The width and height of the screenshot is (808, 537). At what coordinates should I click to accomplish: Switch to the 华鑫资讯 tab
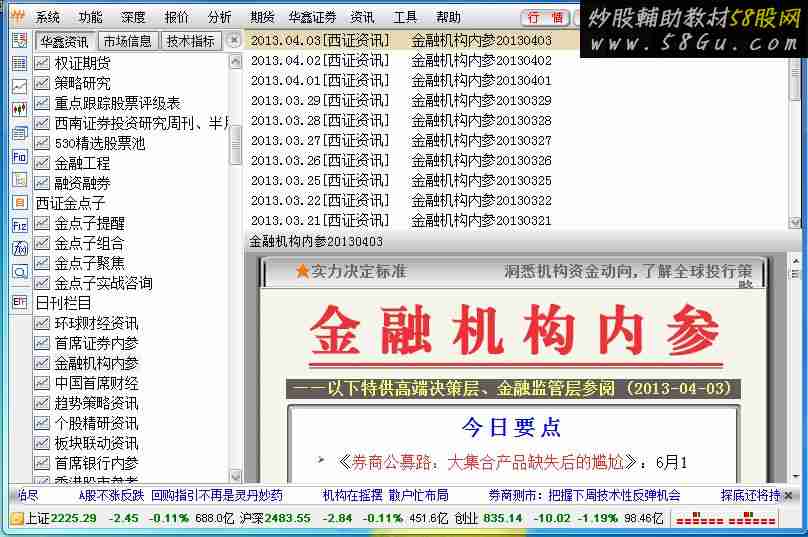pyautogui.click(x=65, y=41)
